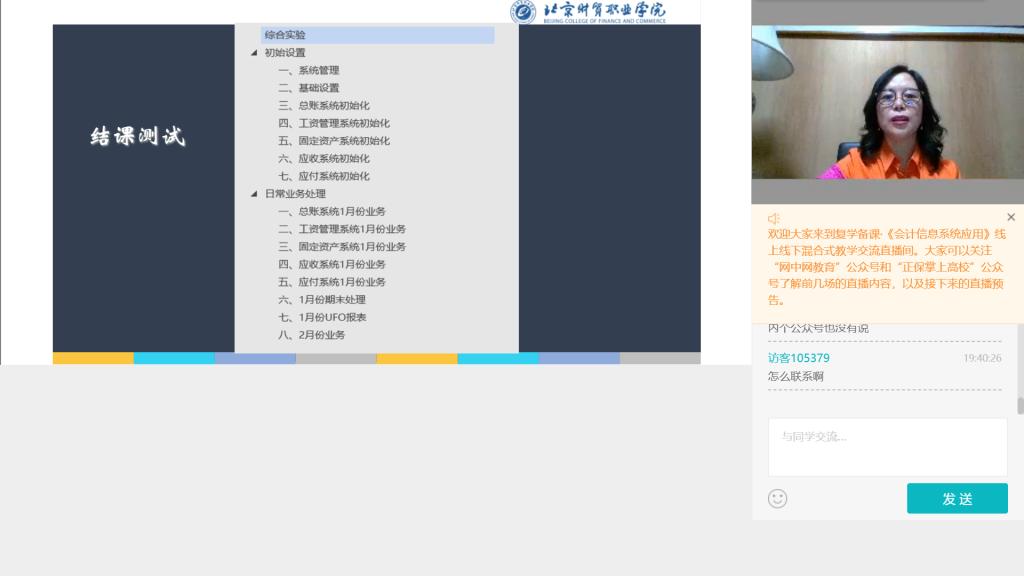The height and width of the screenshot is (576, 1024).
Task: Click the 与同学交流 chat input box
Action: (x=887, y=446)
